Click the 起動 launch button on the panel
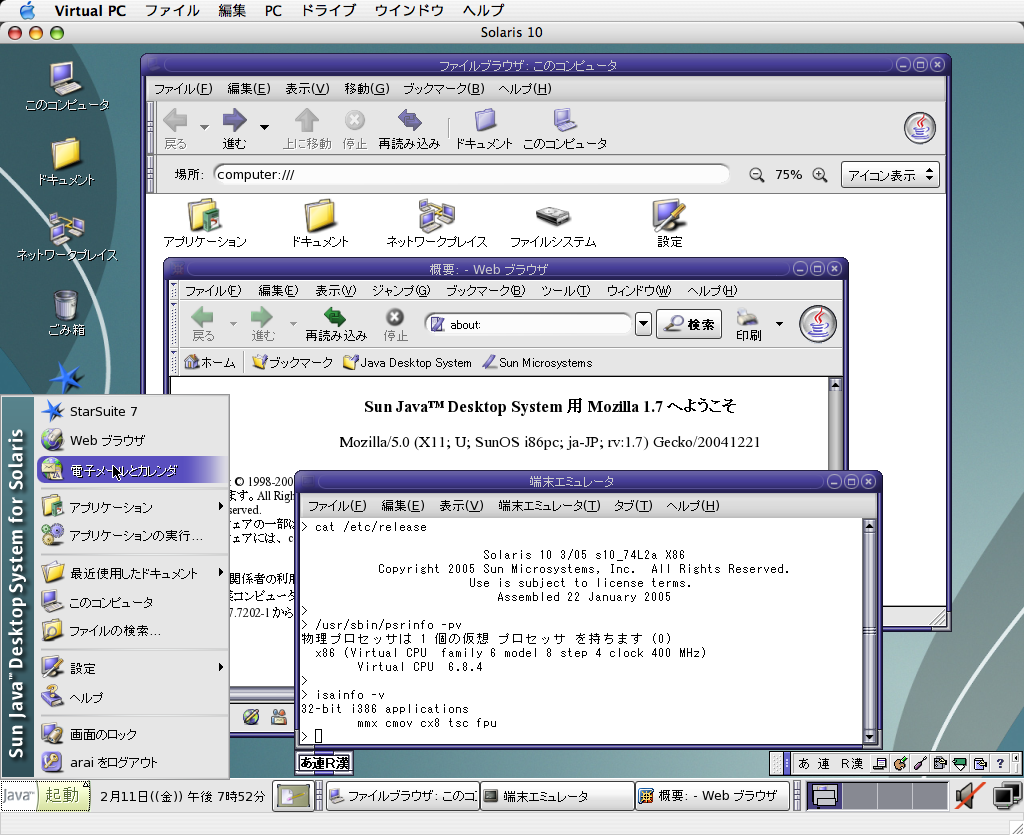The image size is (1024, 835). (x=45, y=795)
